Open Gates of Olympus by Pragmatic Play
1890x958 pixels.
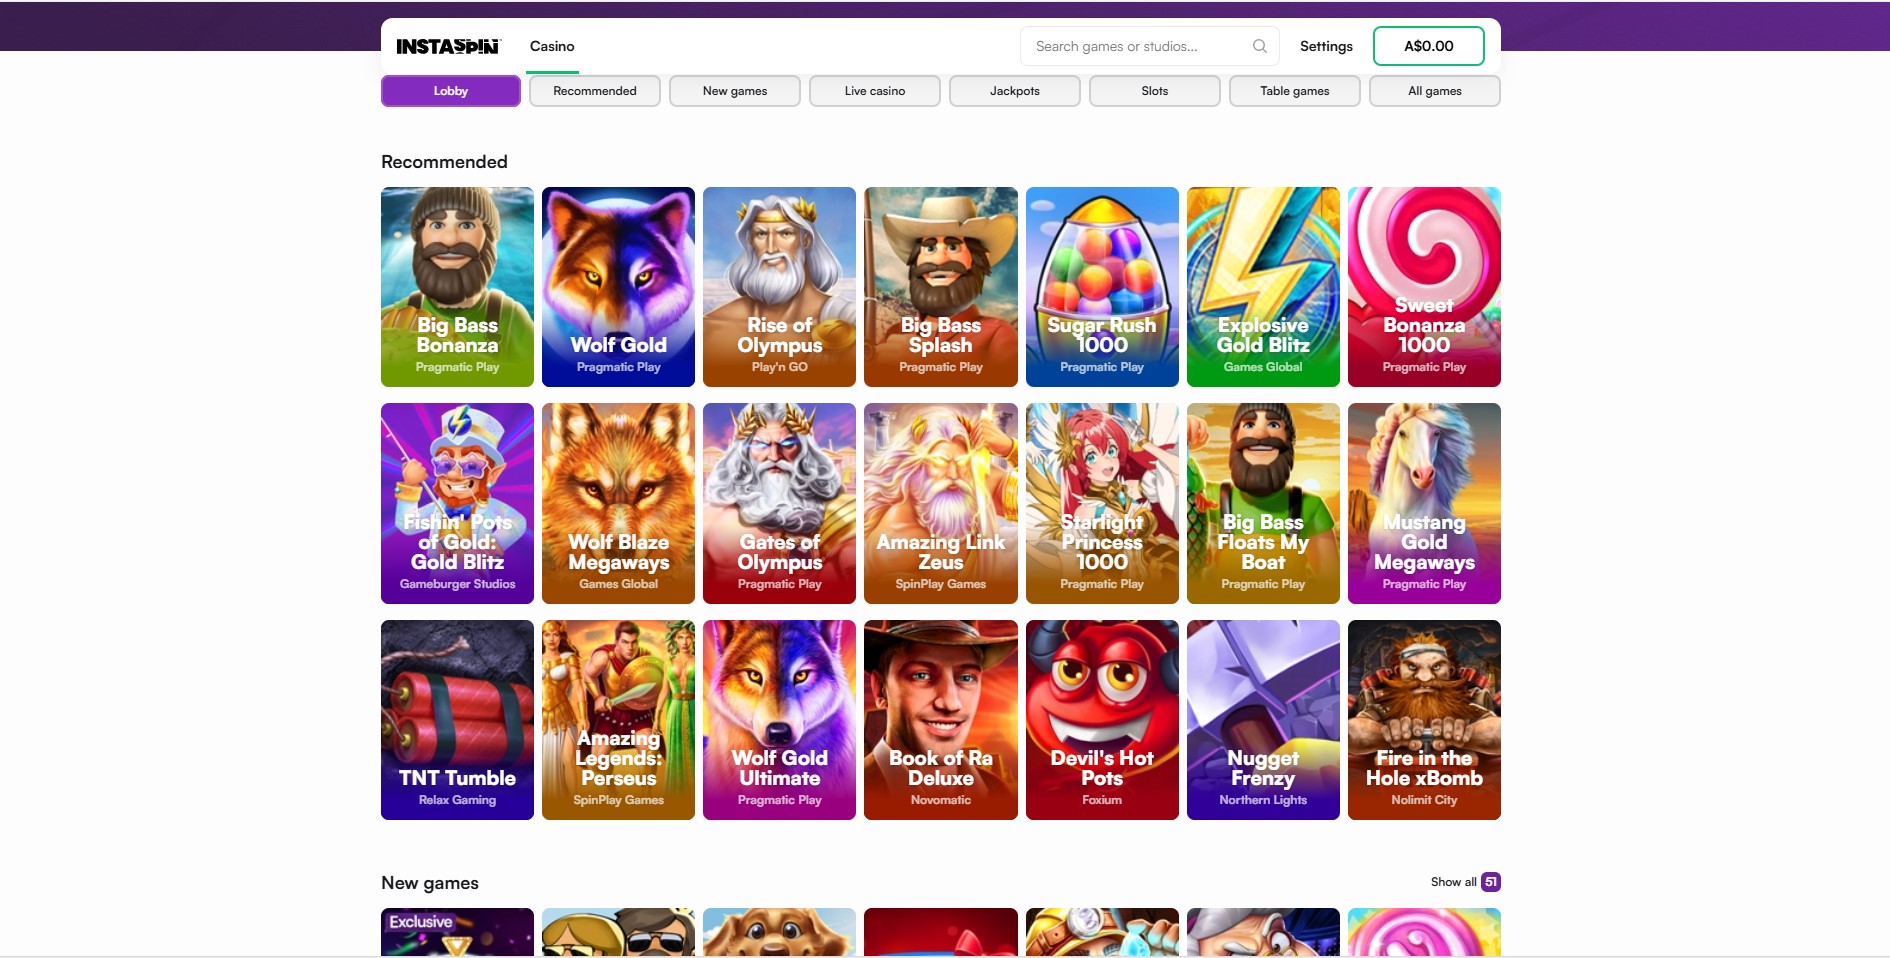[779, 503]
